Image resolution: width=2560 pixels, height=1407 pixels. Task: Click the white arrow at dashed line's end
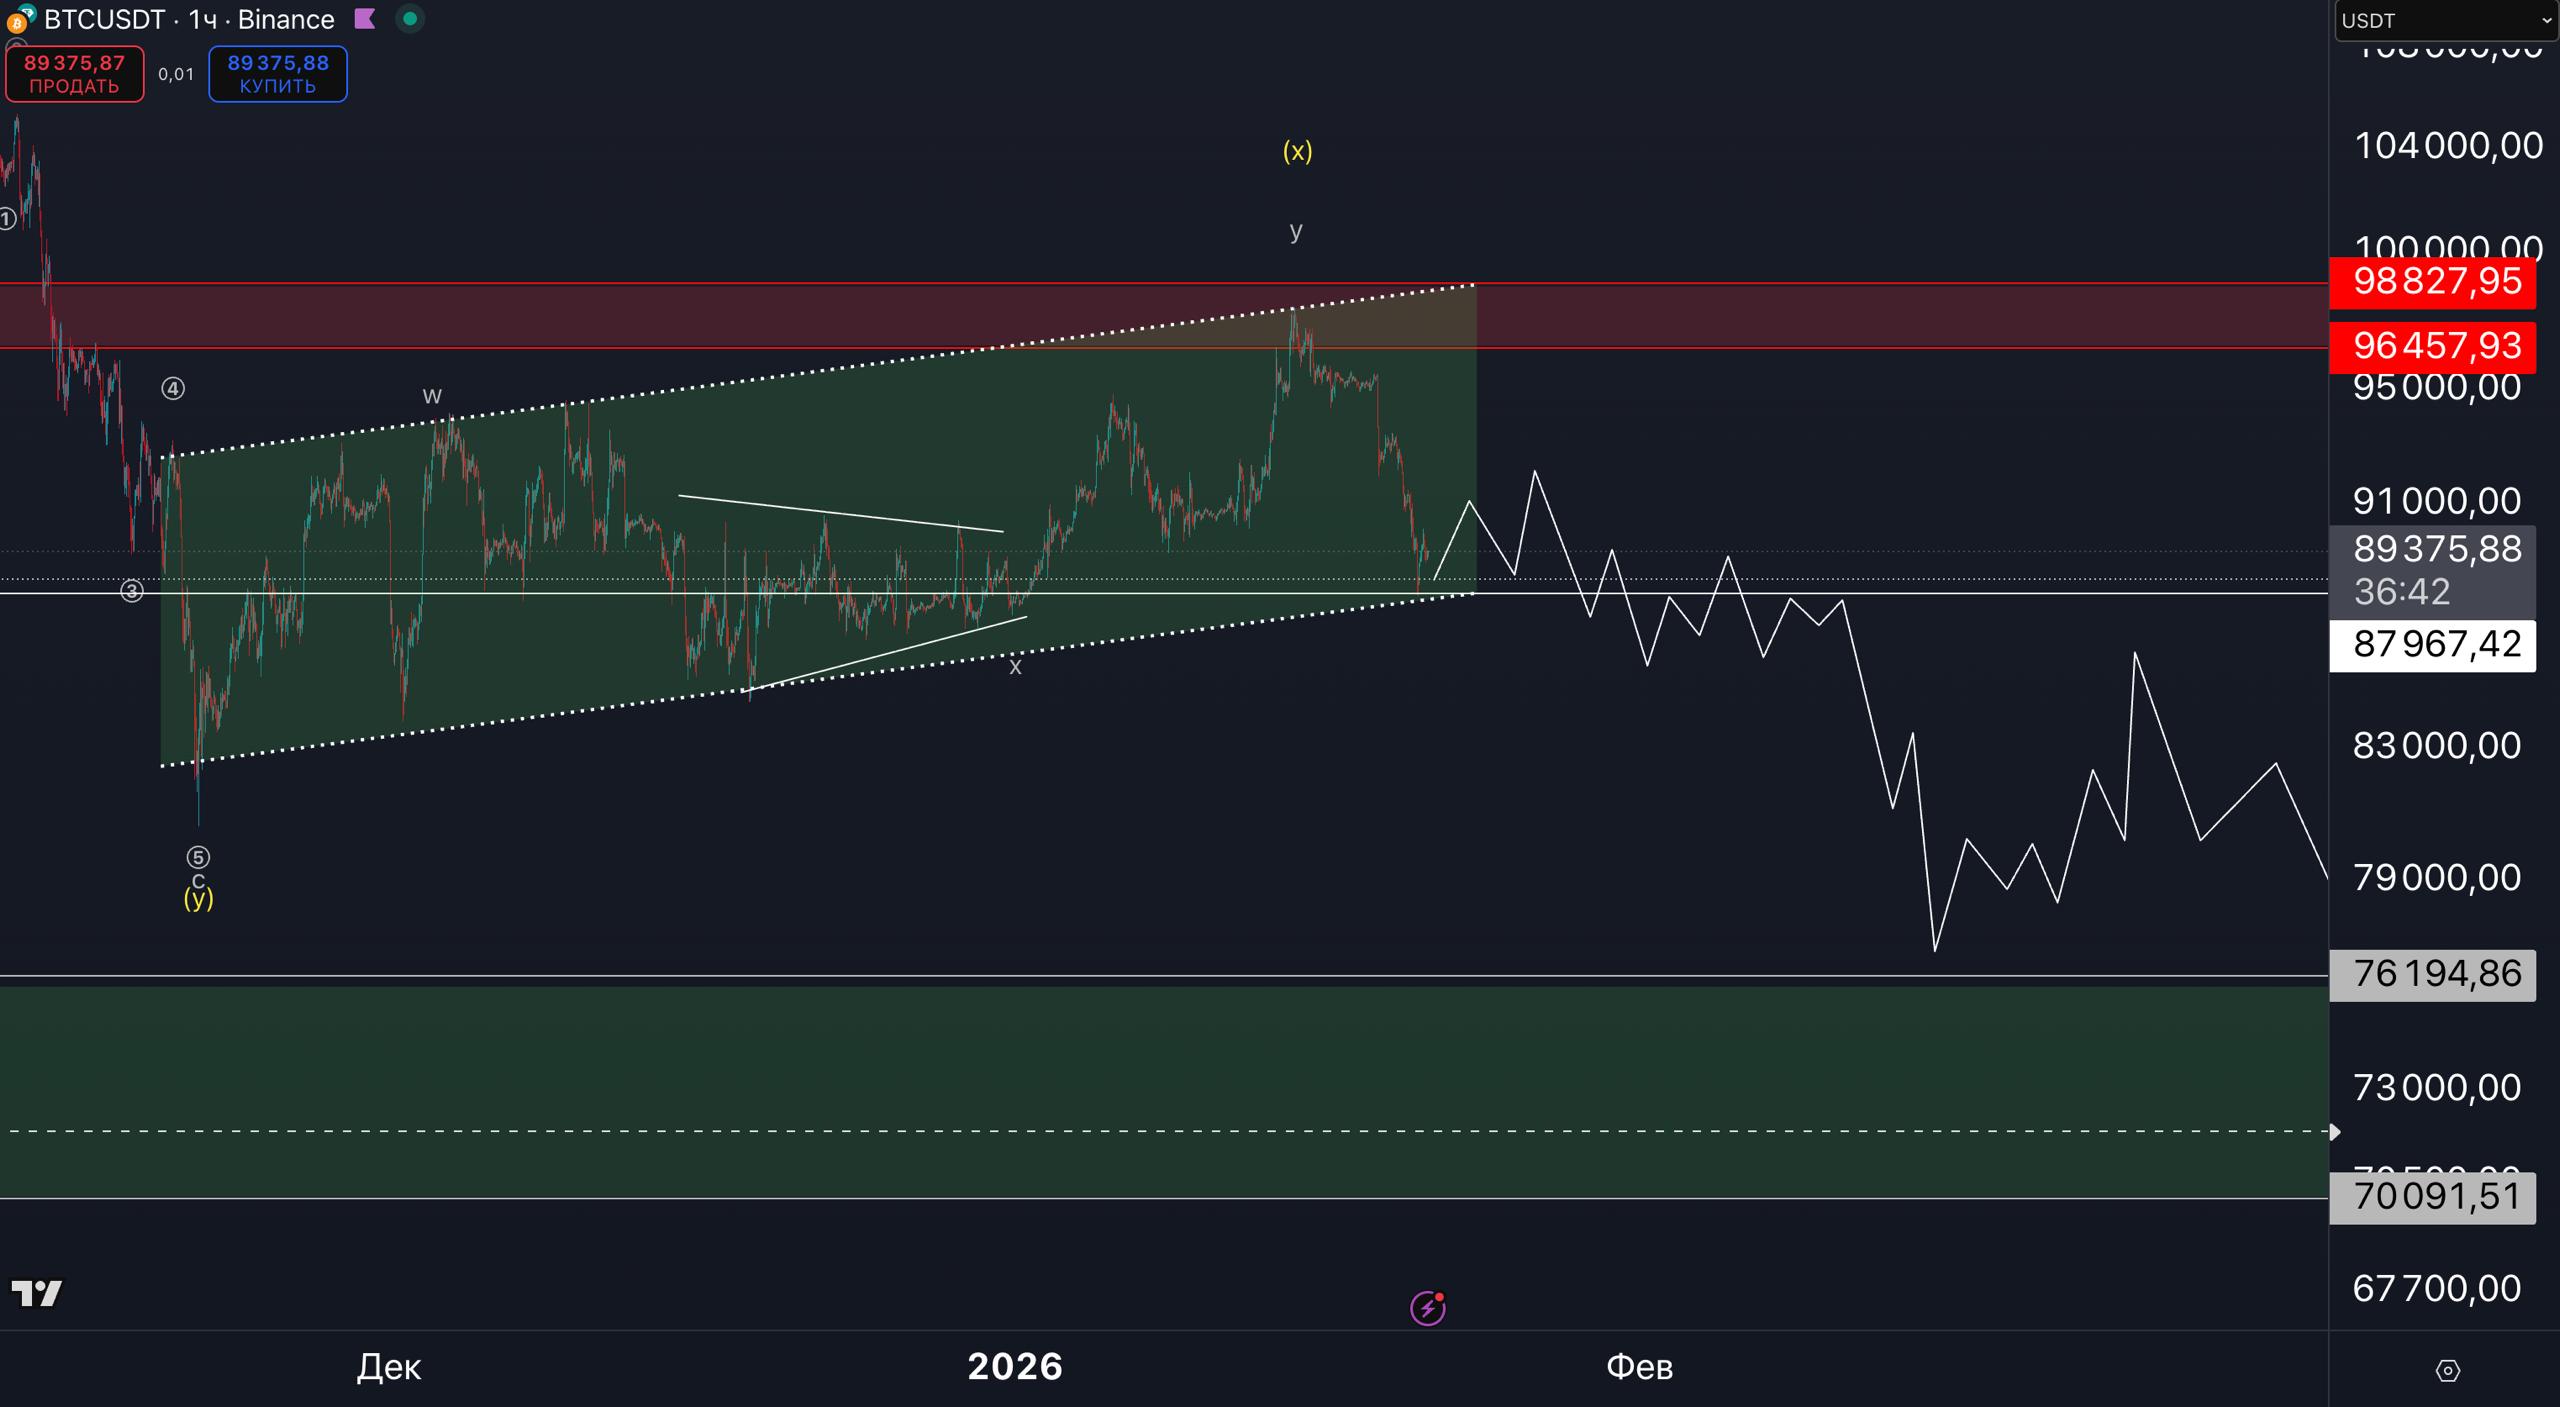2334,1132
